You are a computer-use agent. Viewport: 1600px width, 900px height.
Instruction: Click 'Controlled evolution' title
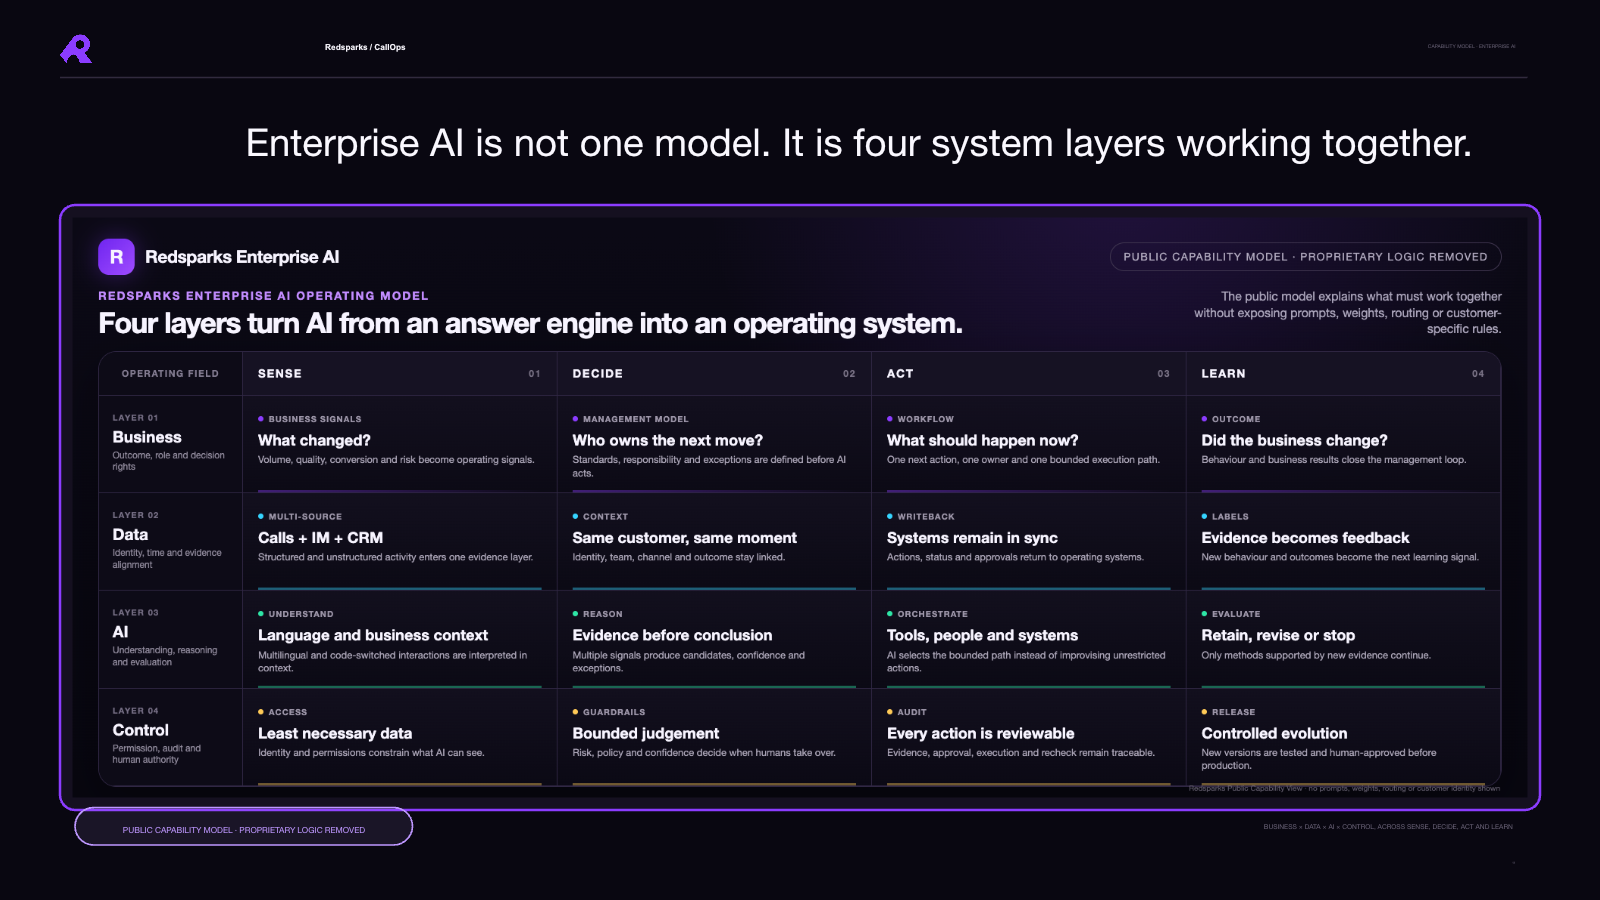point(1274,733)
